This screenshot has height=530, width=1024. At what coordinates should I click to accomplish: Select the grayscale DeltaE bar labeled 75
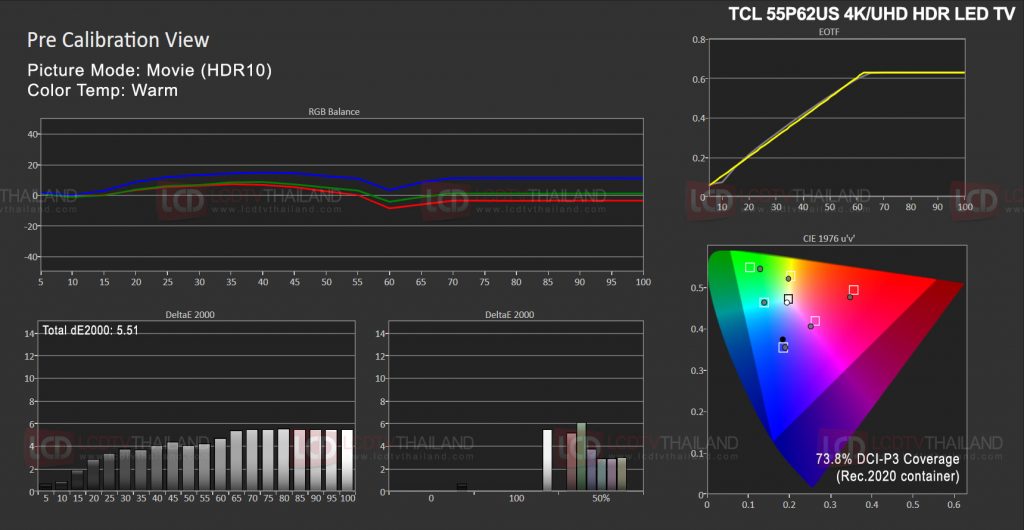tap(268, 460)
